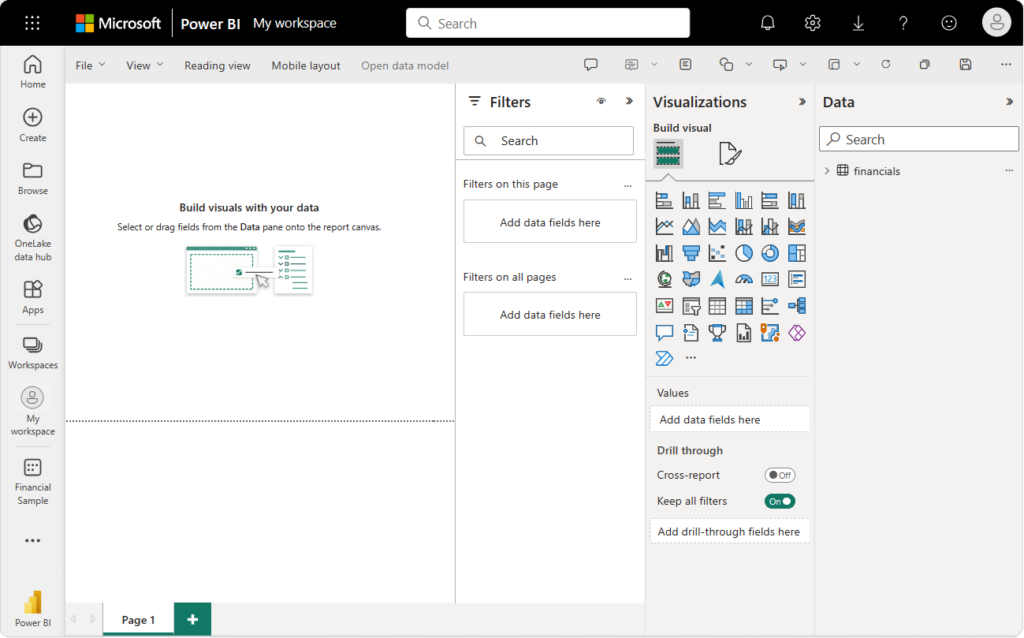Image resolution: width=1024 pixels, height=638 pixels.
Task: Open the Financial Sample item
Action: click(x=33, y=482)
